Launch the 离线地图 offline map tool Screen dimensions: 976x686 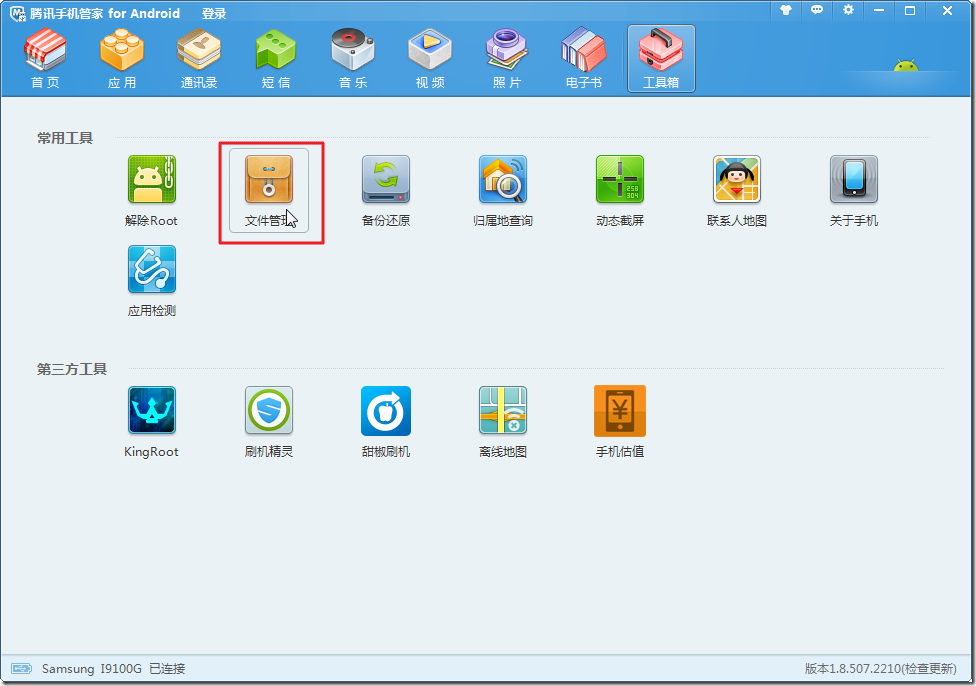tap(503, 422)
